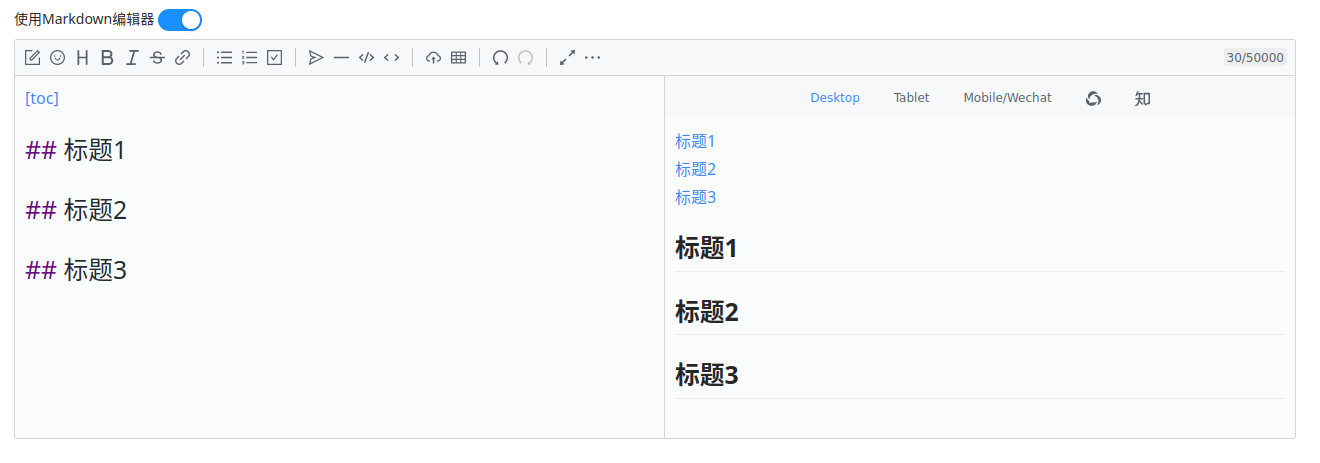Click the 标题2 heading in preview

[706, 312]
